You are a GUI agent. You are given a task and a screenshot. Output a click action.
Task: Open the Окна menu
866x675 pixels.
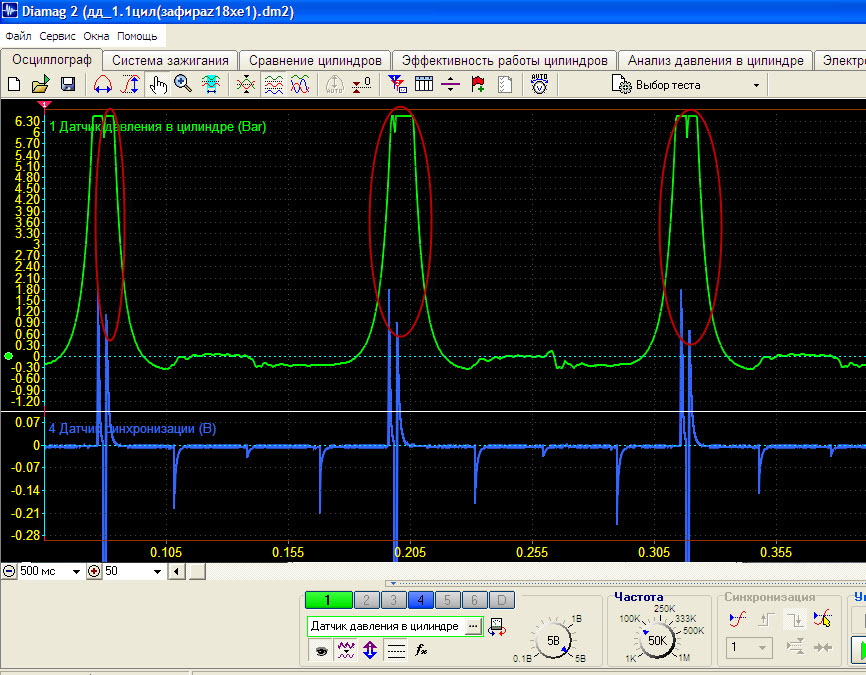tap(96, 36)
